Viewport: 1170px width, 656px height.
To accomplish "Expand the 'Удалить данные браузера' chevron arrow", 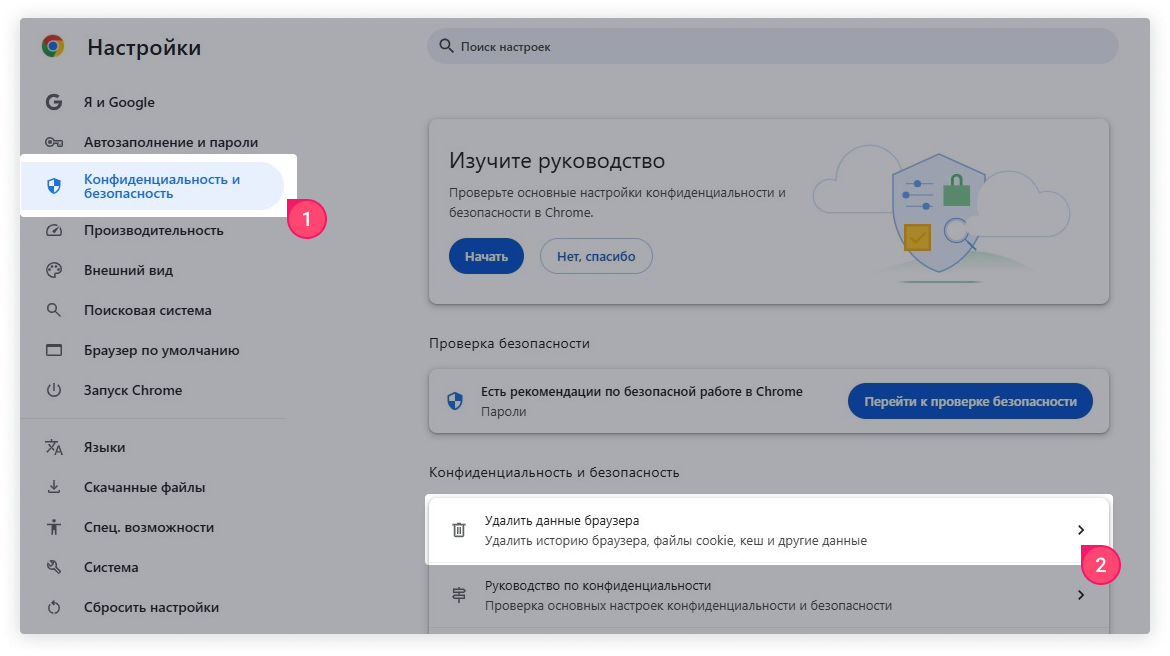I will tap(1080, 530).
